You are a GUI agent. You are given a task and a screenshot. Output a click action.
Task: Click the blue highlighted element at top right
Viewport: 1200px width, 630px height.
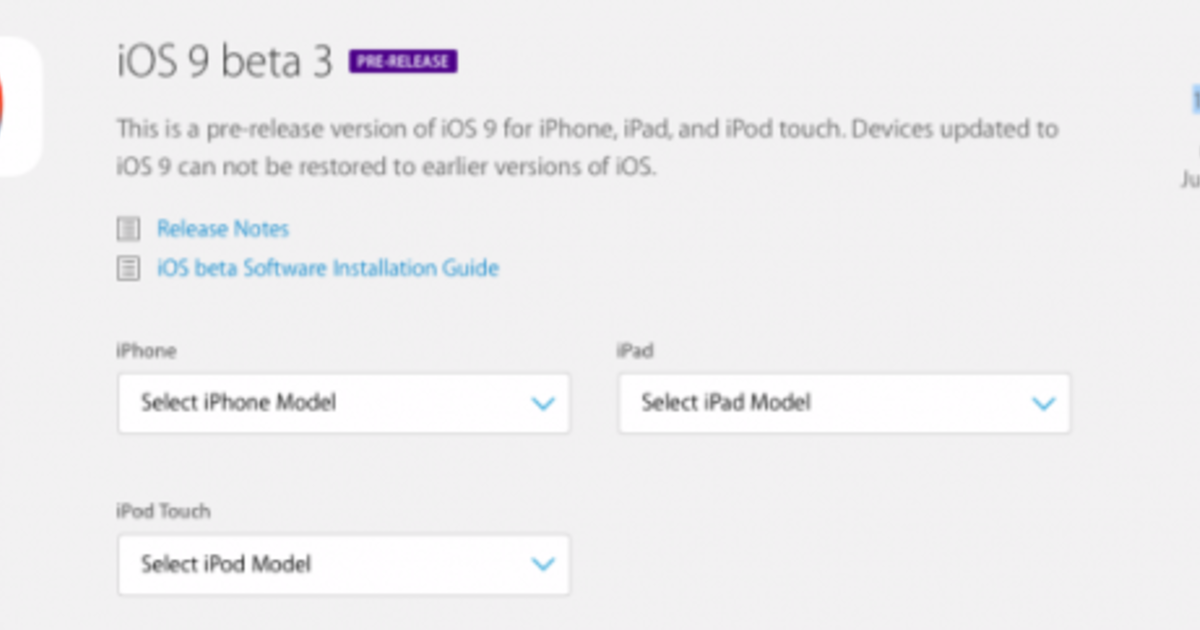click(1194, 100)
